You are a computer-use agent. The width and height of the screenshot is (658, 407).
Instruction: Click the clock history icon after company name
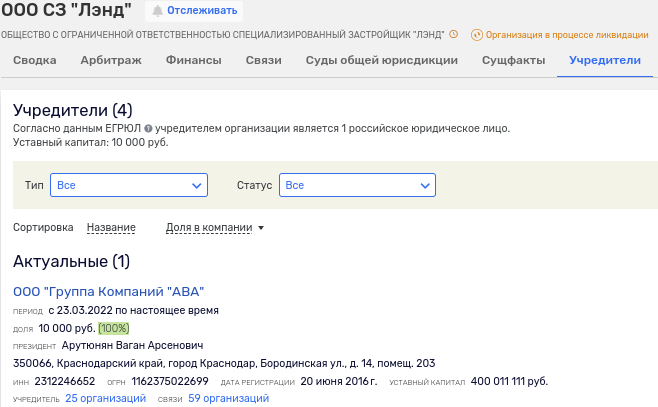[453, 34]
